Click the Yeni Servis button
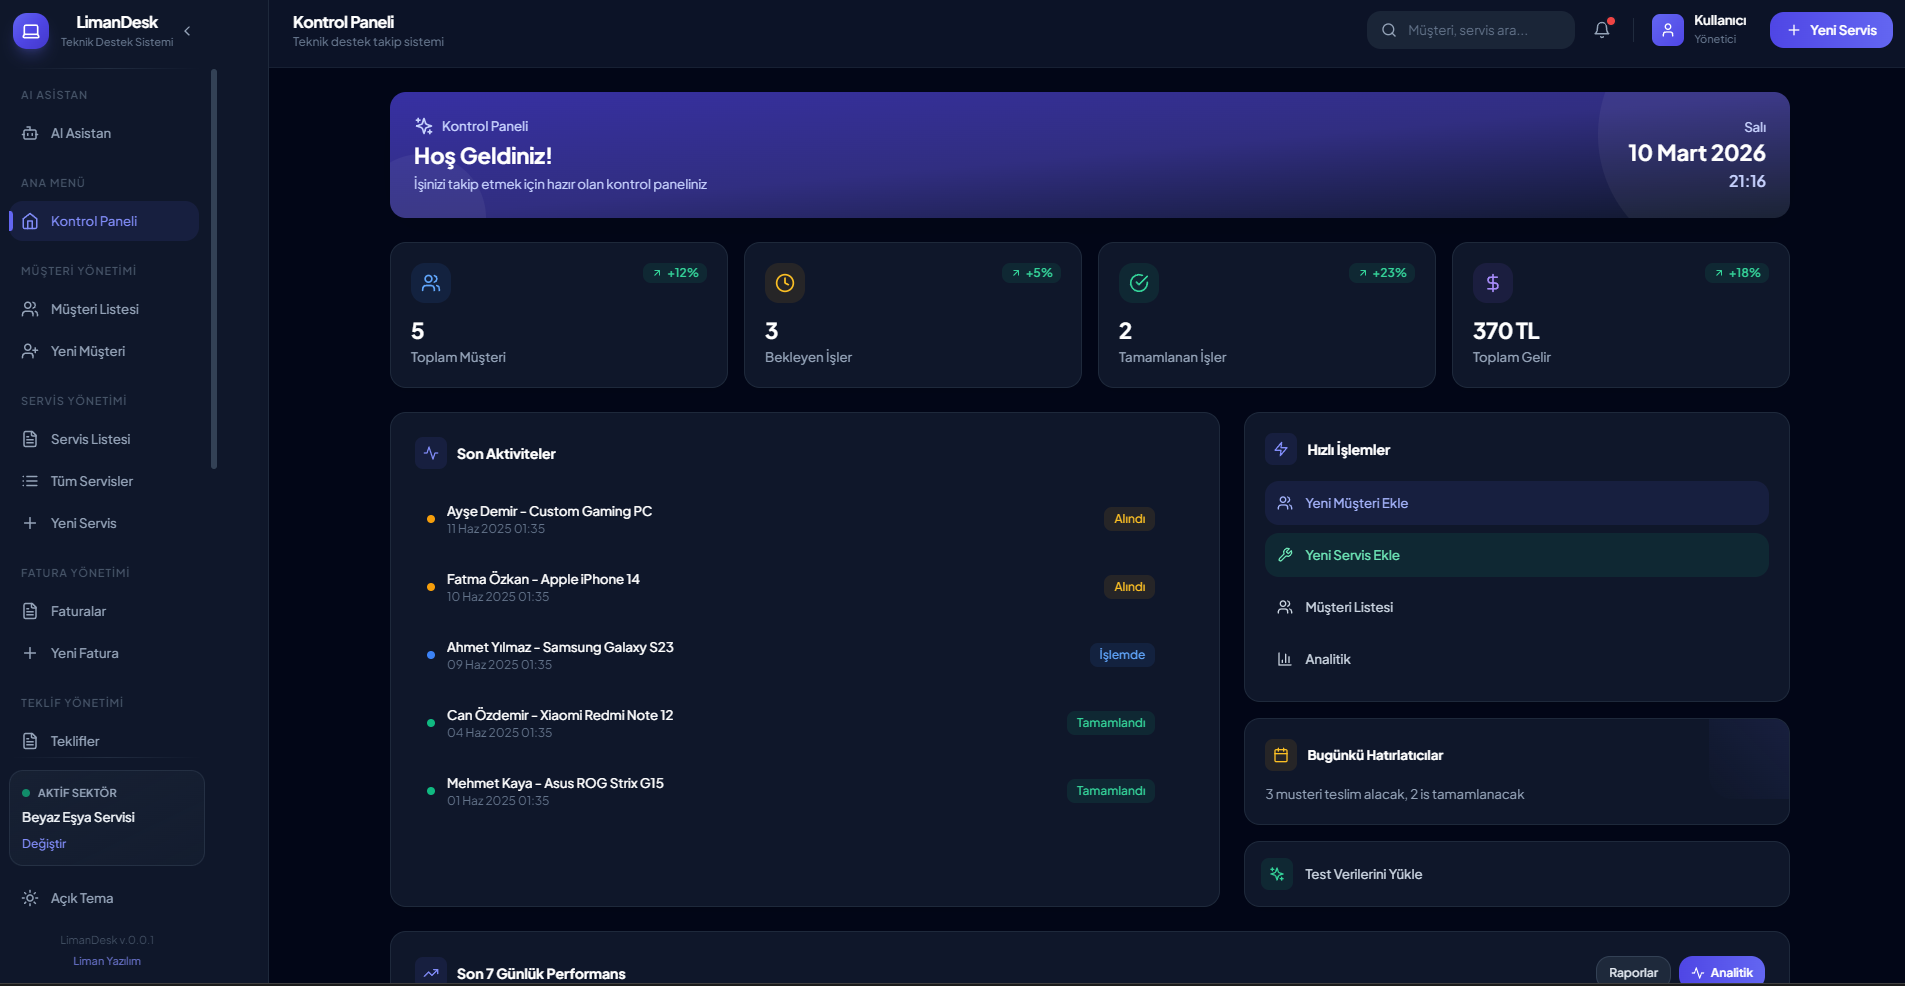This screenshot has width=1905, height=986. coord(1830,30)
